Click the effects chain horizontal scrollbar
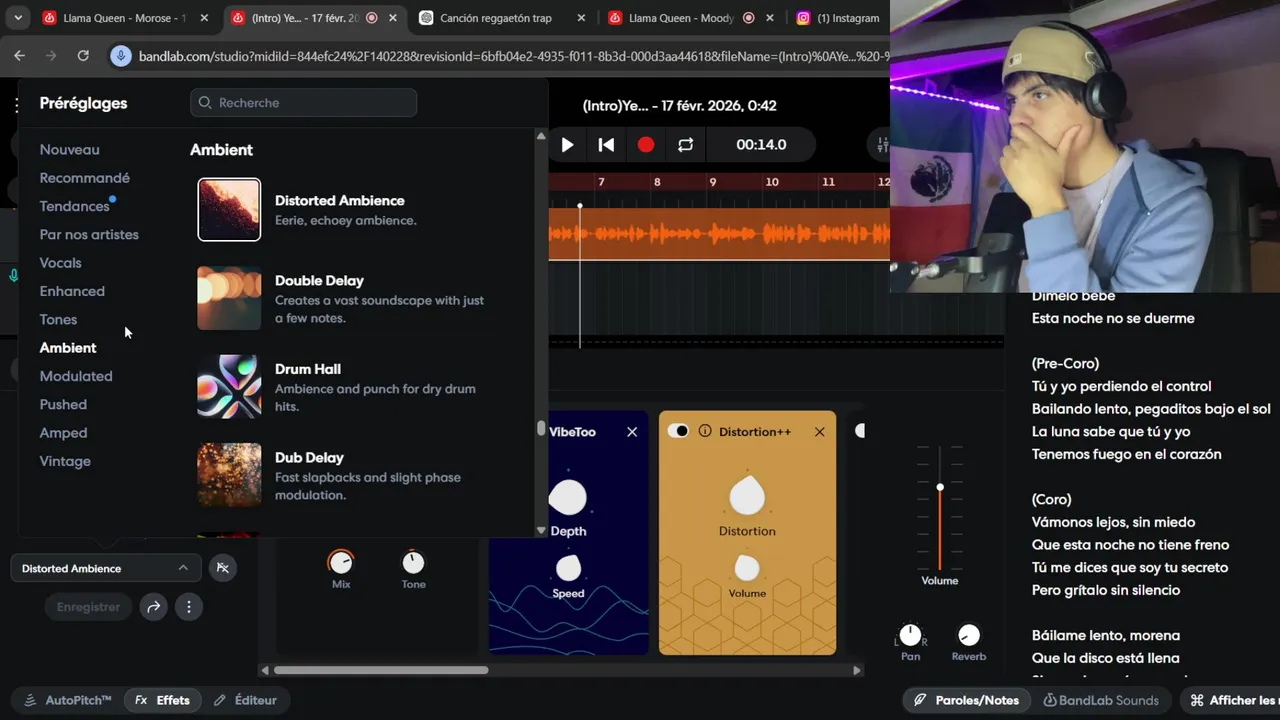Screen dimensions: 1280x720 [381, 670]
